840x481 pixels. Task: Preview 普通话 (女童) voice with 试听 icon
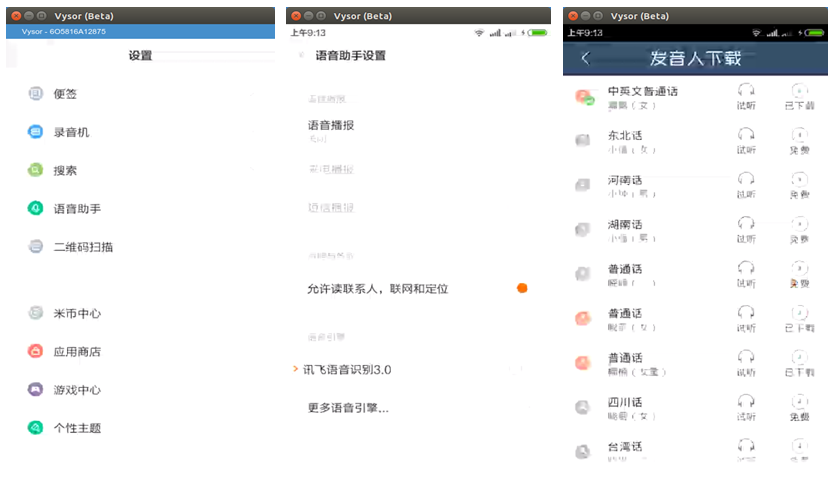tap(746, 356)
